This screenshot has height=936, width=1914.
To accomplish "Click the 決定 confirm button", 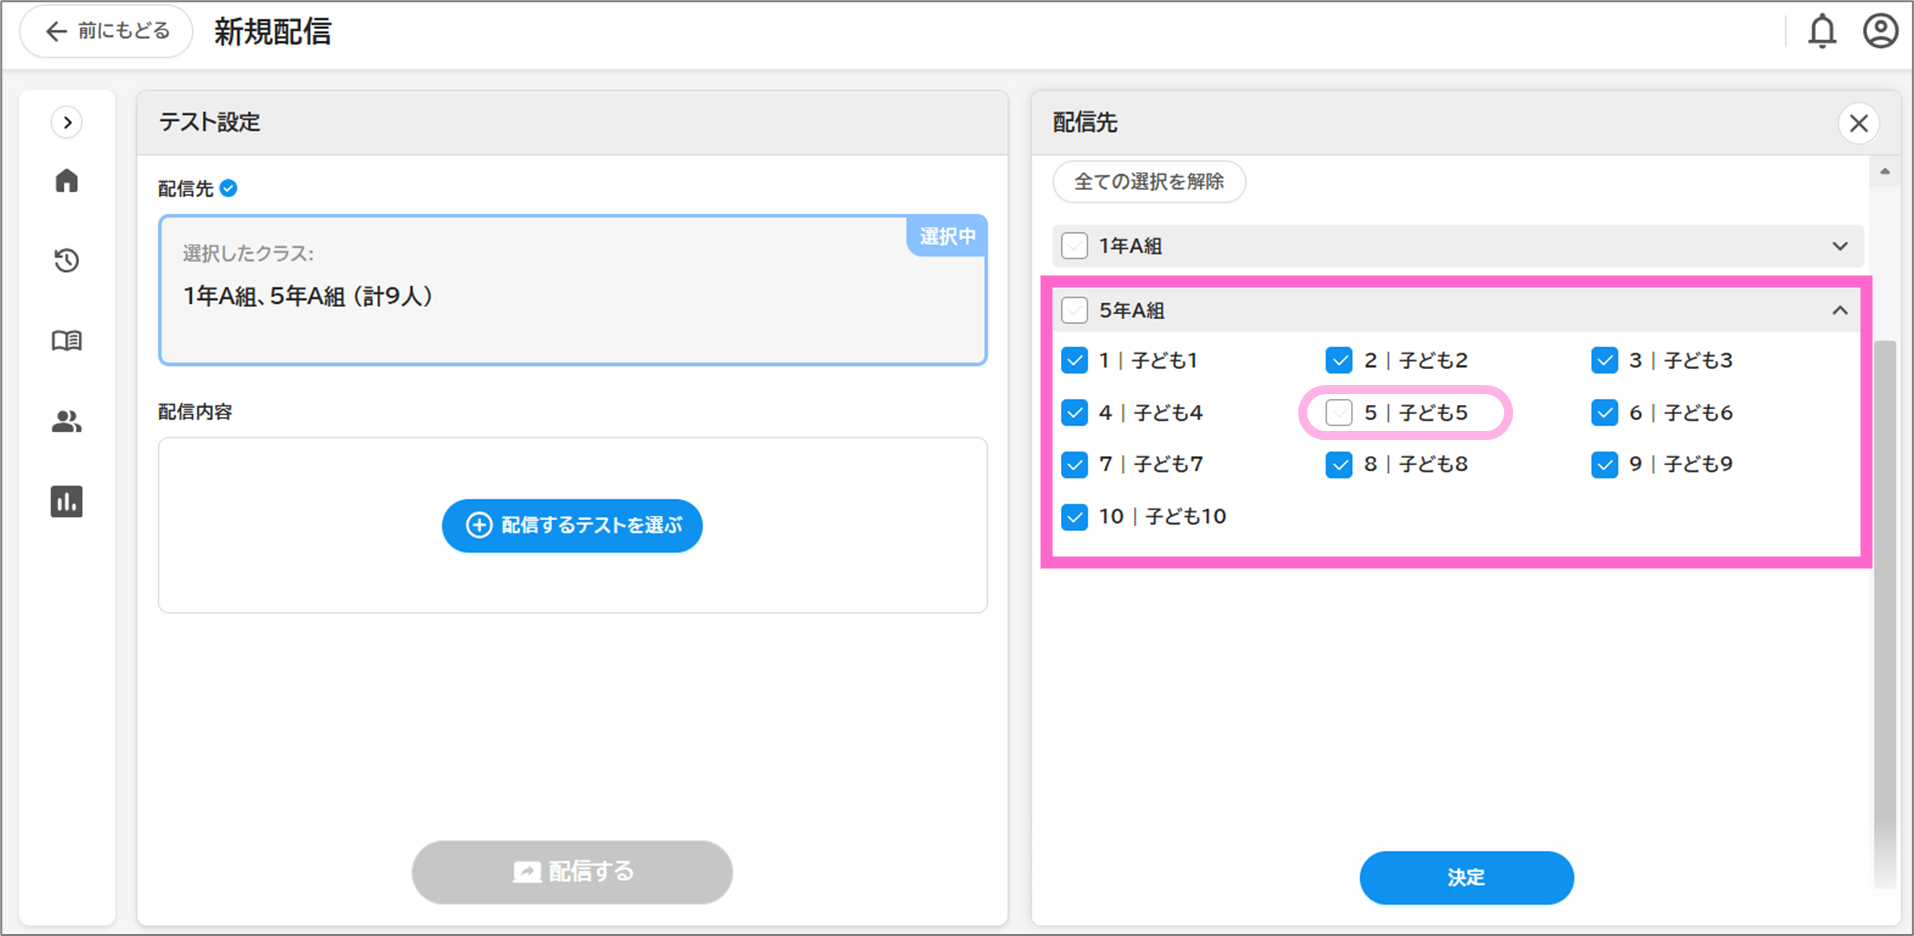I will pyautogui.click(x=1466, y=877).
